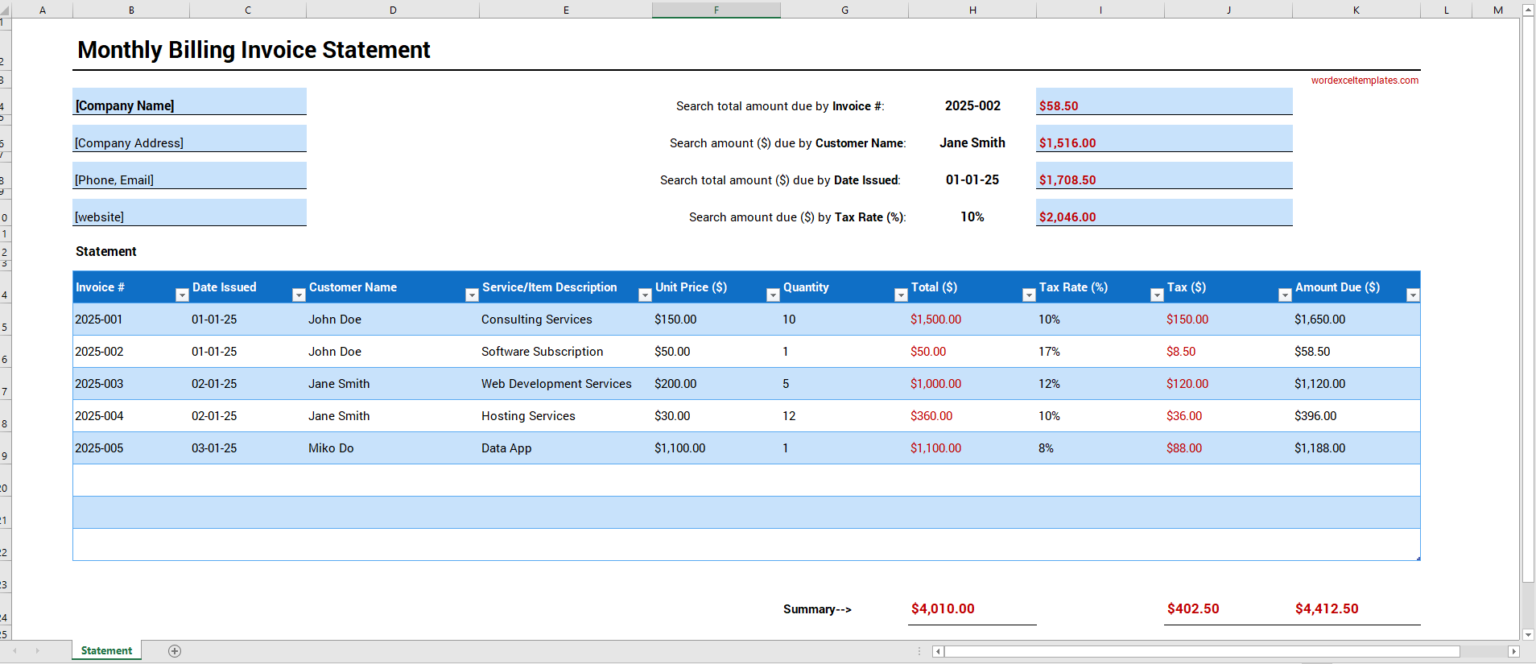Click the invoice number search cell 2025-002
Image resolution: width=1536 pixels, height=664 pixels.
972,105
